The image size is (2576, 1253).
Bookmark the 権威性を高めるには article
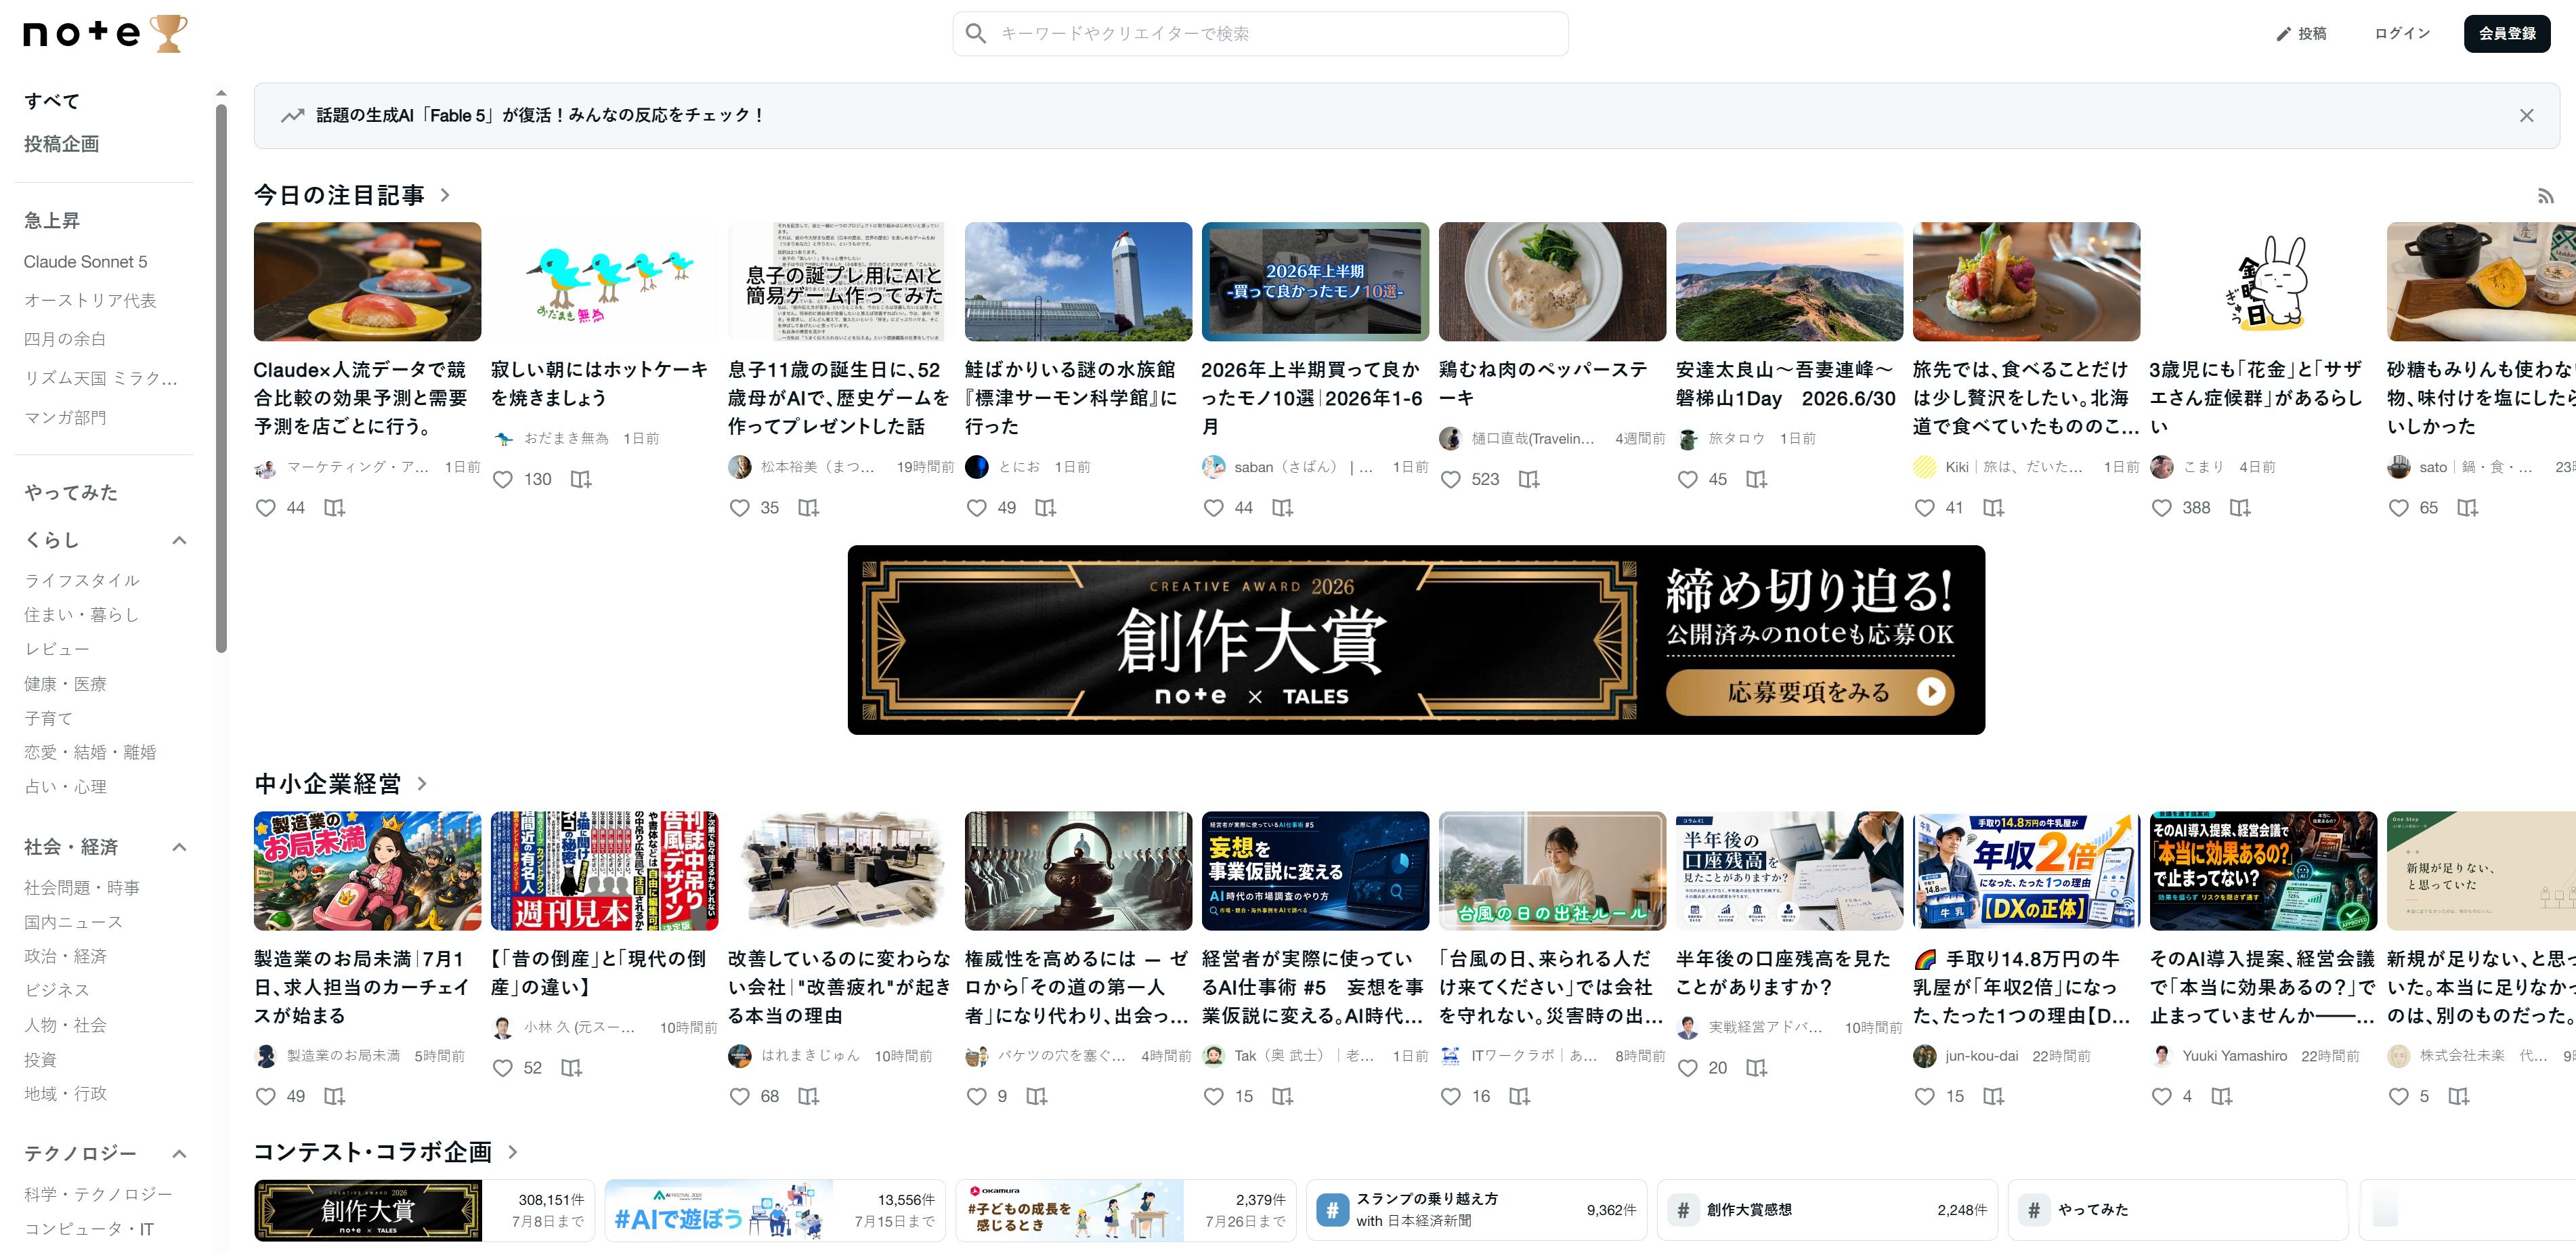tap(1036, 1097)
